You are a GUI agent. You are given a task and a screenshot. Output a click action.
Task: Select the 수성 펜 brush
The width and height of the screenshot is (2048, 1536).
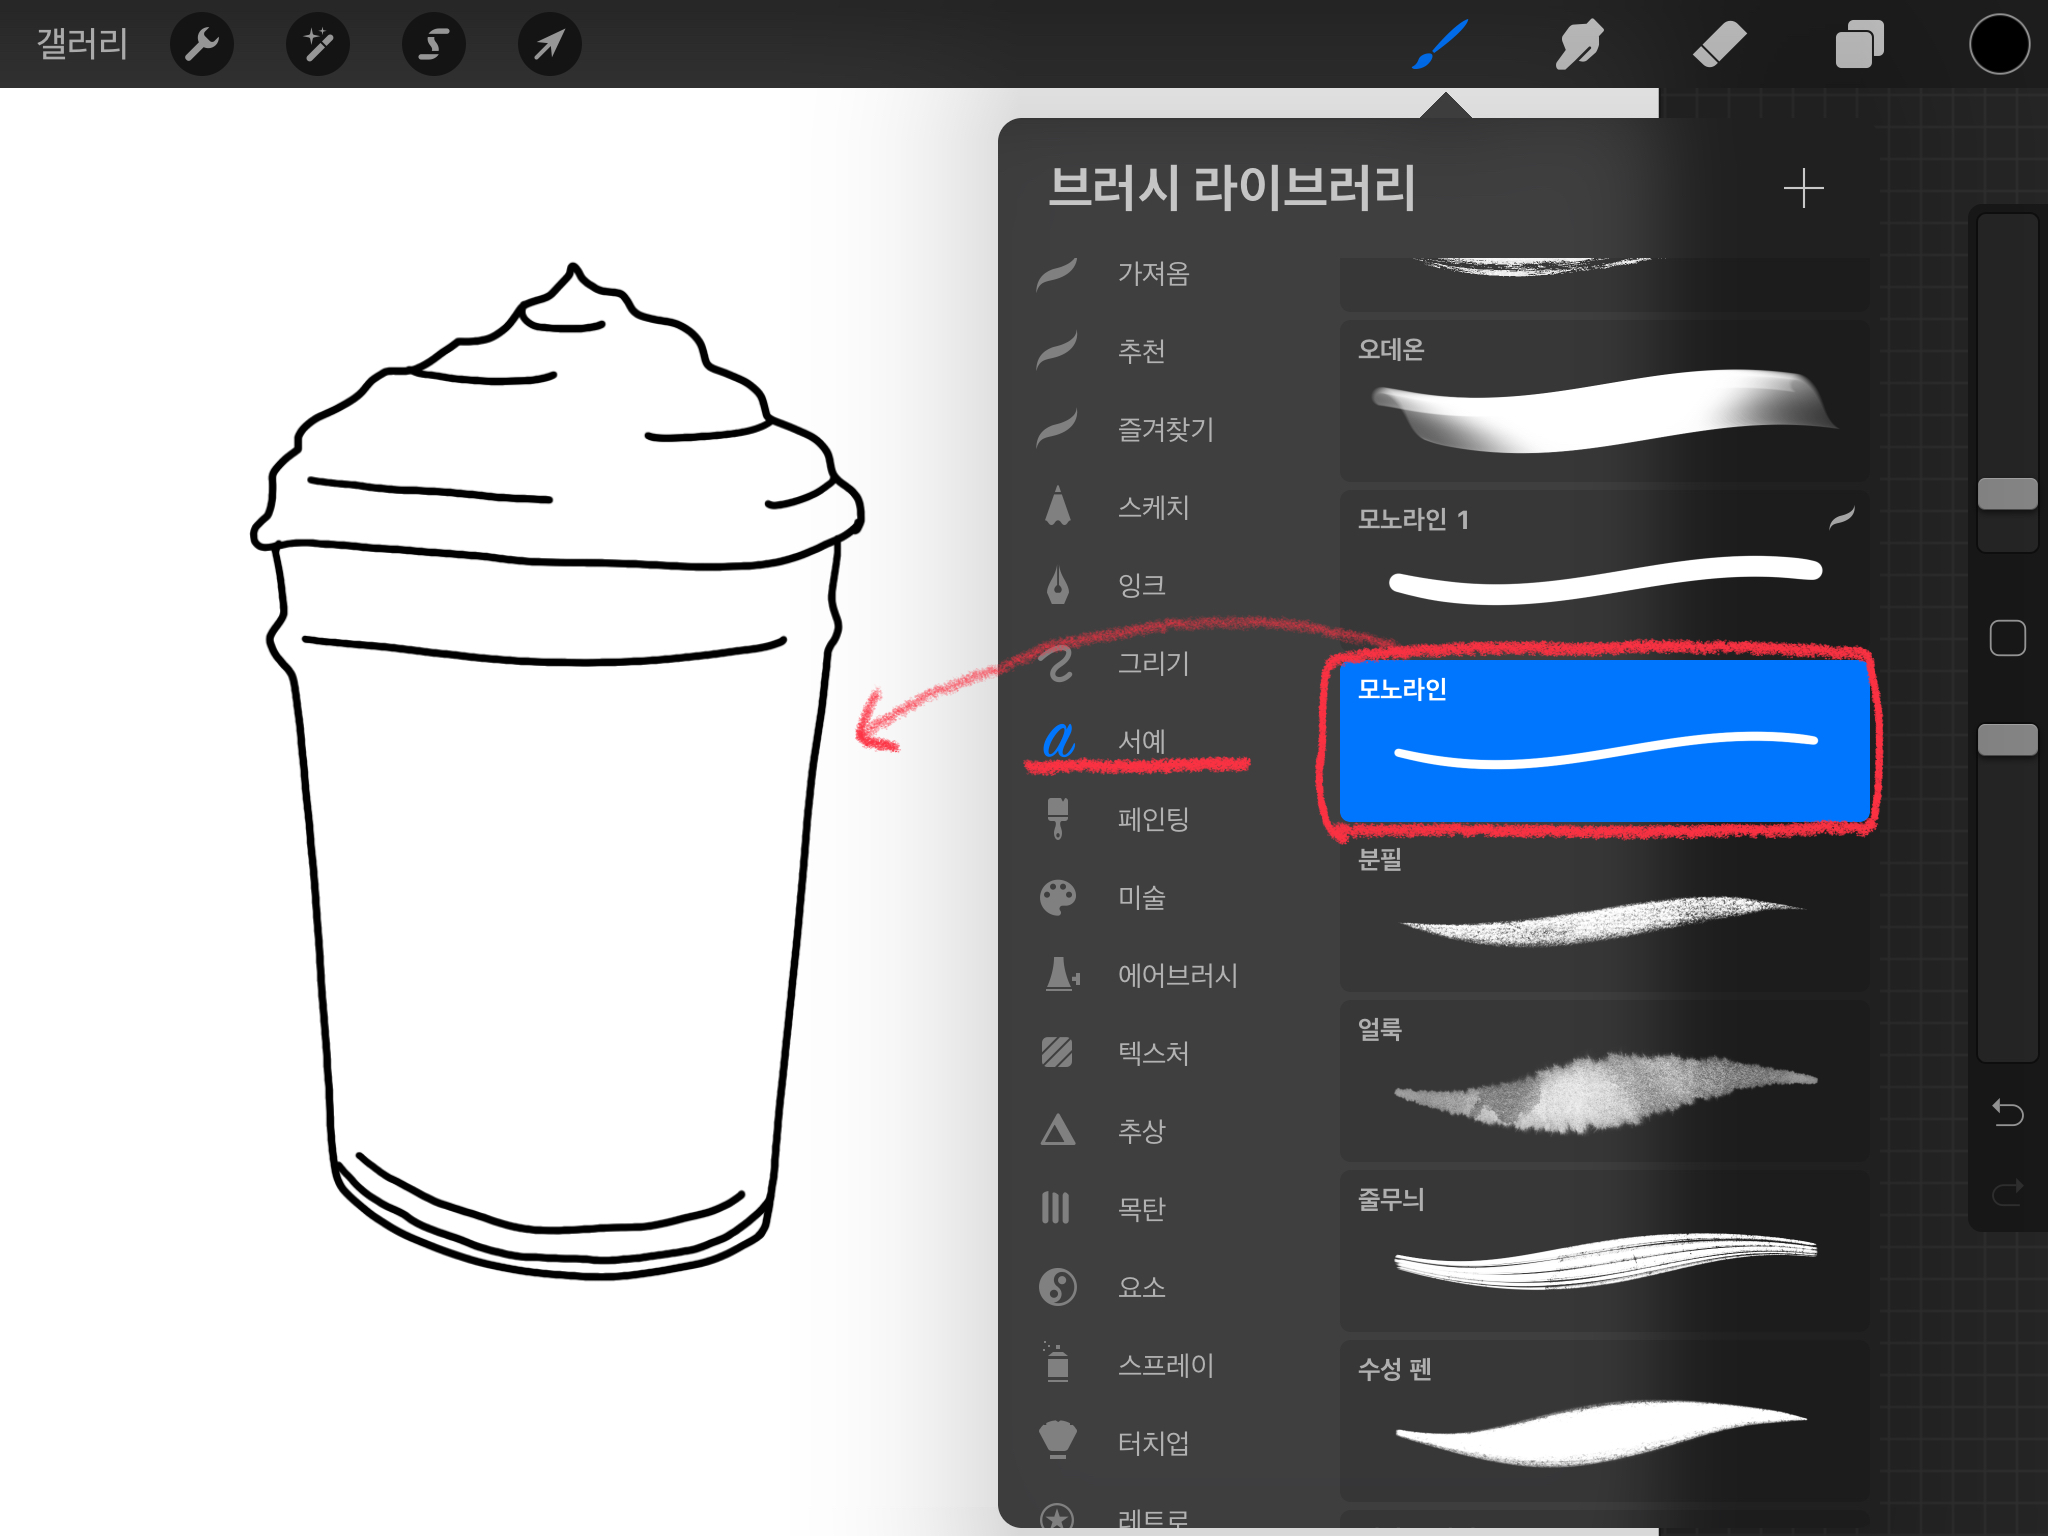1604,1420
